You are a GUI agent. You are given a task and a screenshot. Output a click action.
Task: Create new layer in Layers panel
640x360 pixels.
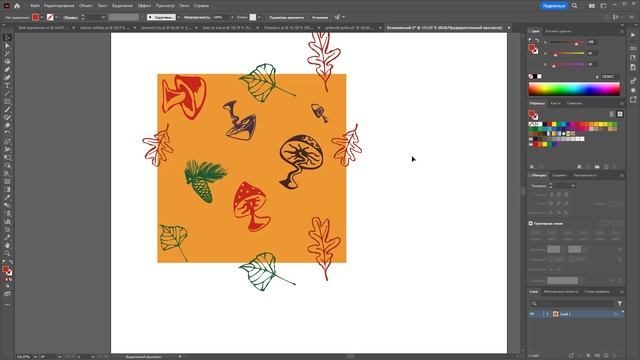606,356
